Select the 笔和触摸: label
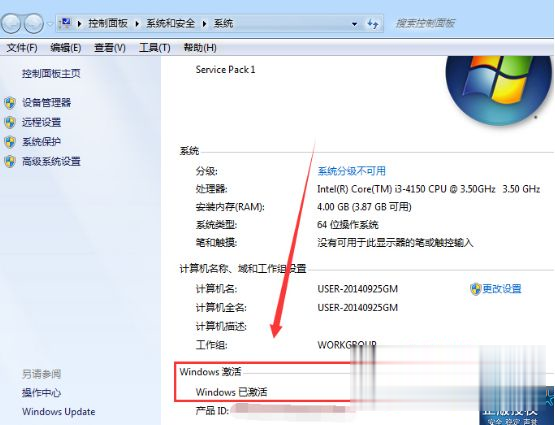Screen dimensions: 555x425 216,243
